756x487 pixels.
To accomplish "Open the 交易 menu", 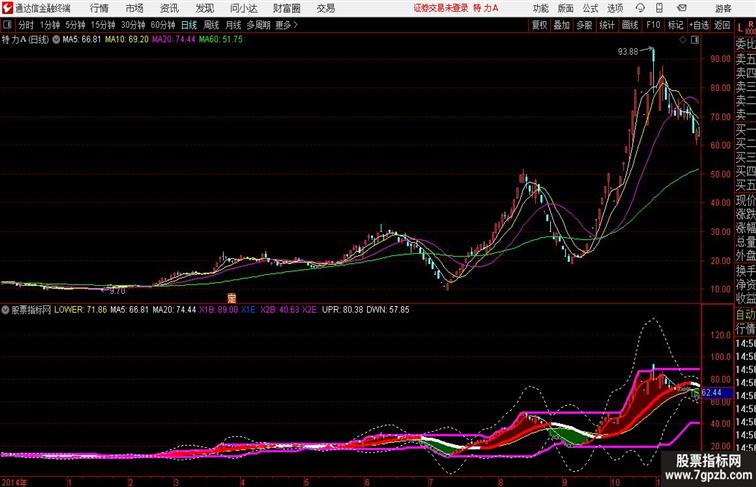I will [325, 8].
